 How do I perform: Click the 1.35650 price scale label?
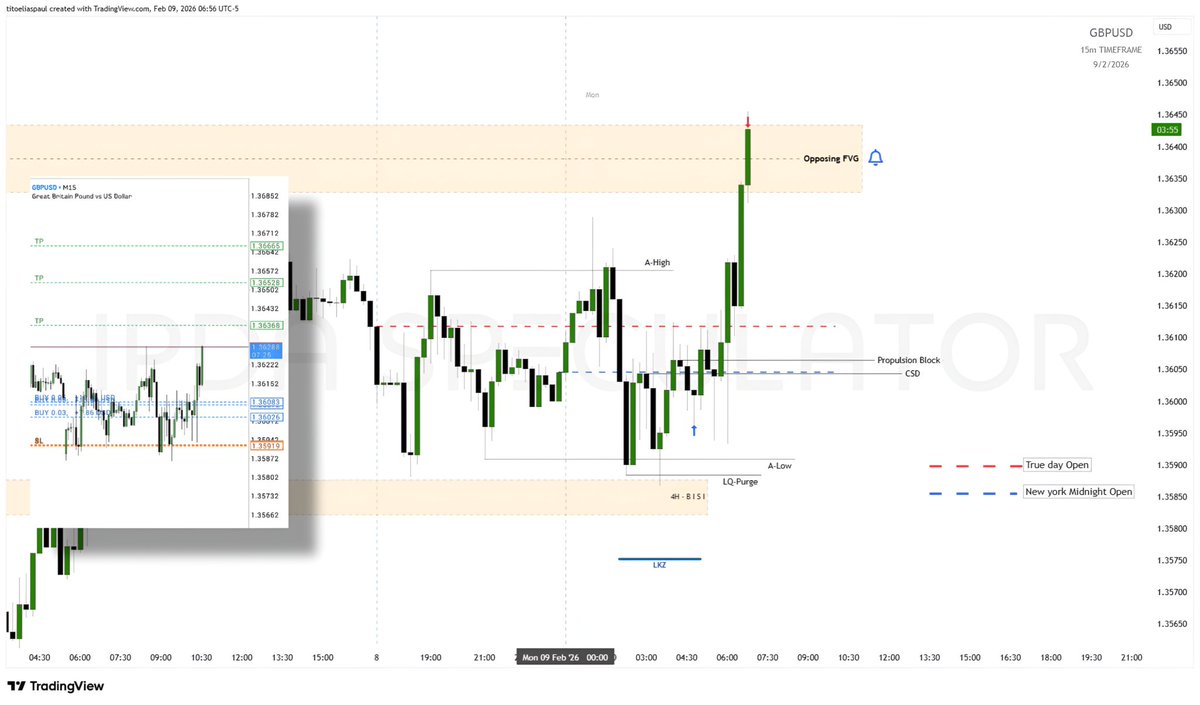1172,625
